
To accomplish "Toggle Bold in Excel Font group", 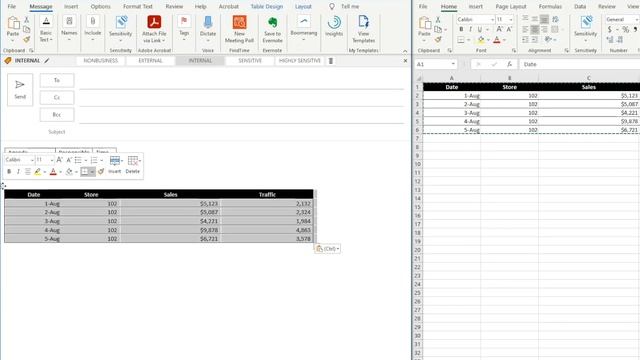I will [x=461, y=29].
